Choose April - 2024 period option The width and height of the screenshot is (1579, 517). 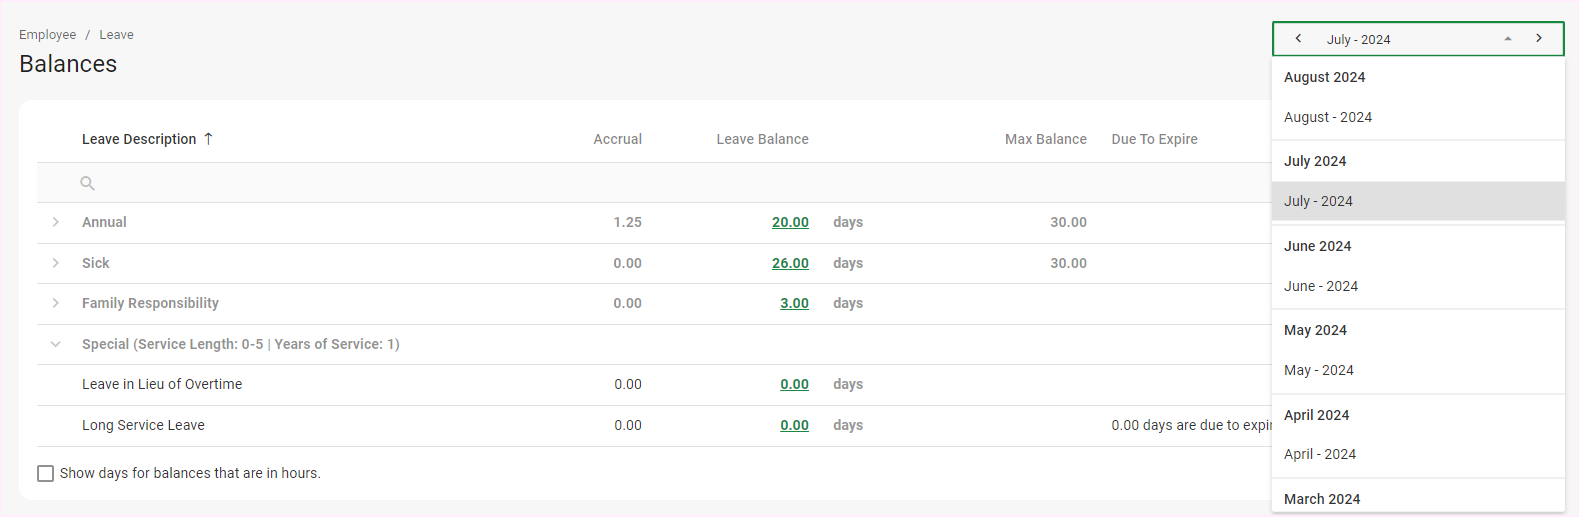click(x=1320, y=454)
